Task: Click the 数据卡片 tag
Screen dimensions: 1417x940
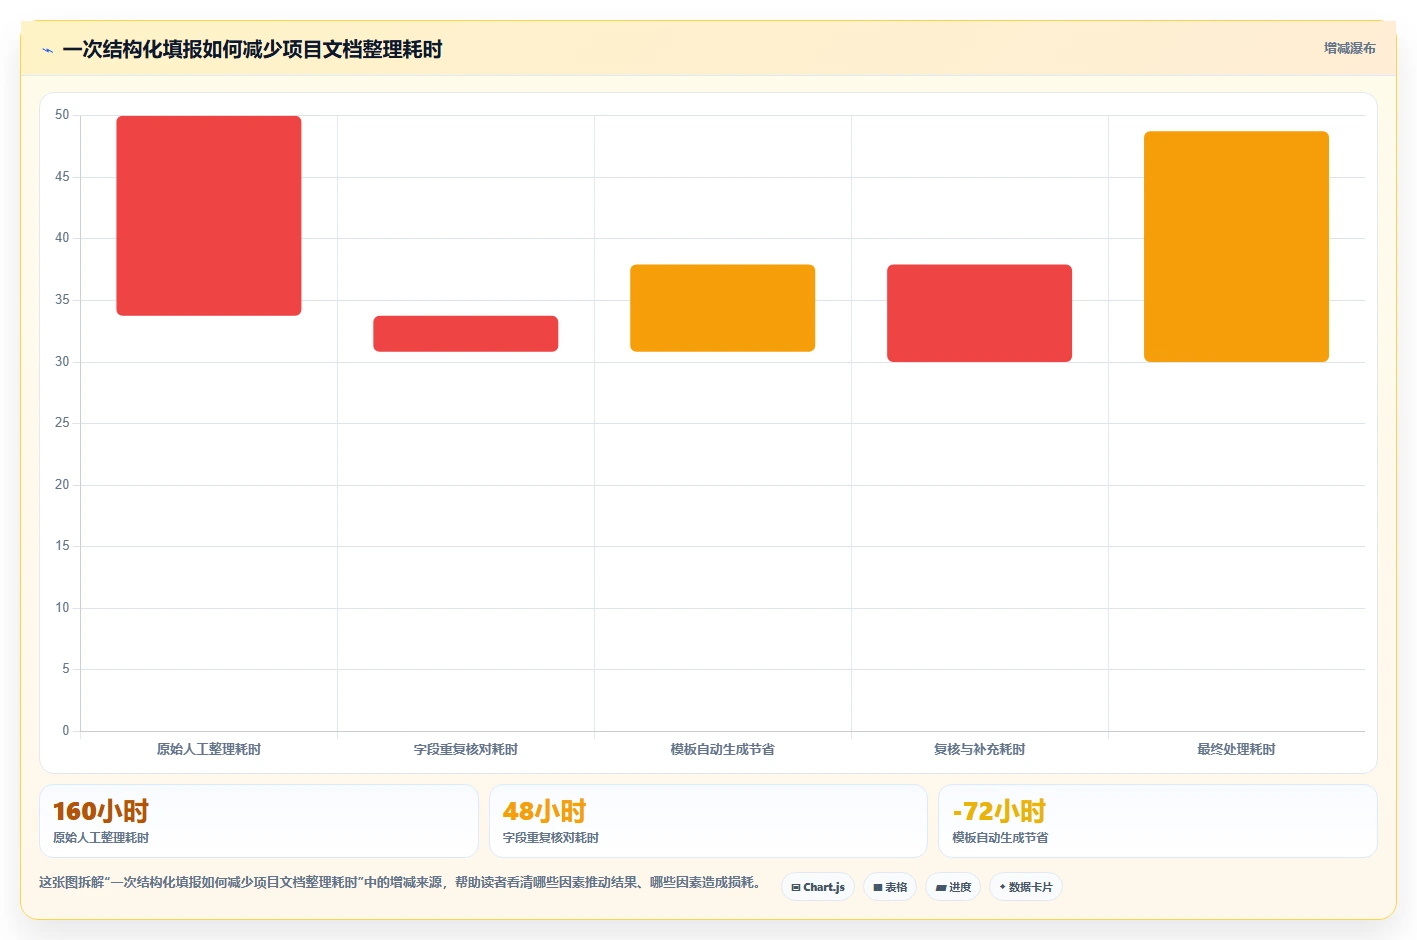Action: (1025, 887)
